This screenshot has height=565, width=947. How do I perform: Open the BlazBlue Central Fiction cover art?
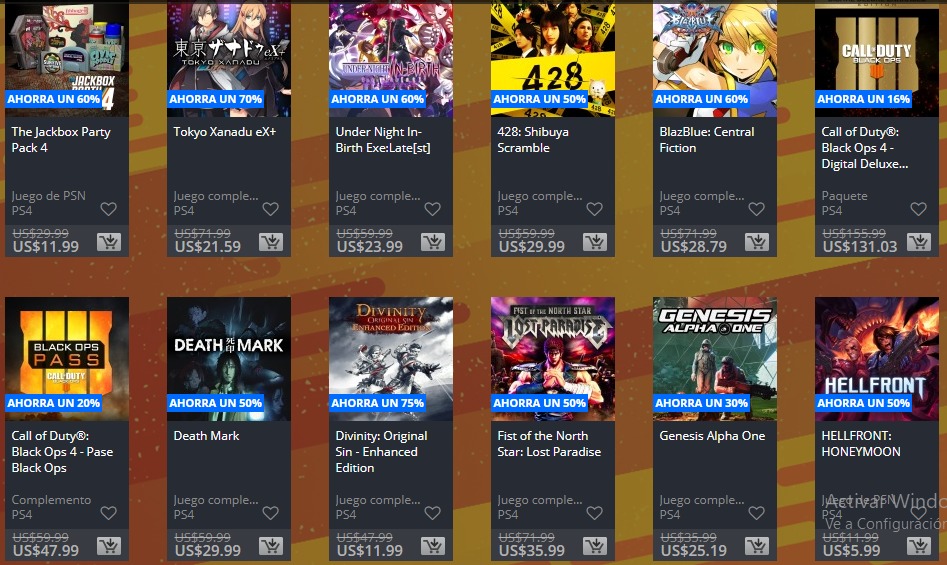coord(714,59)
